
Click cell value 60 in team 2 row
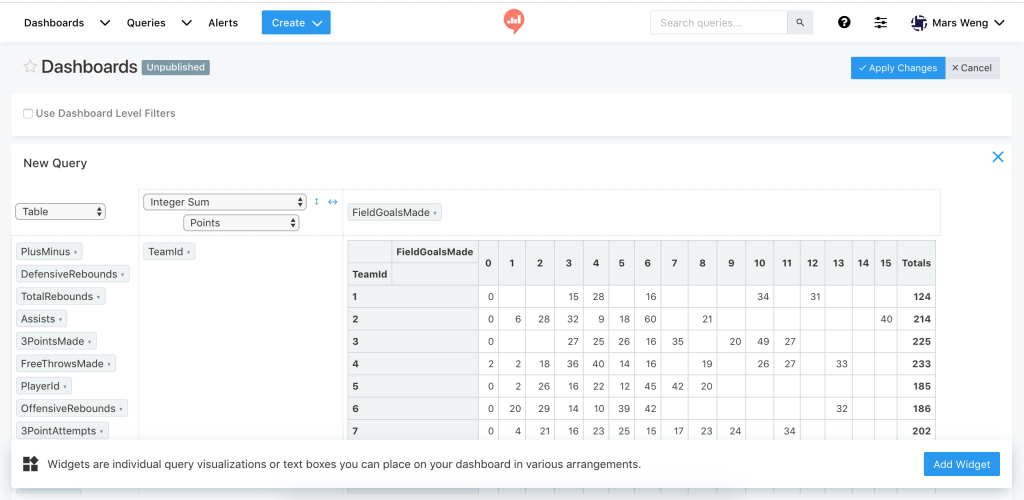tap(650, 319)
